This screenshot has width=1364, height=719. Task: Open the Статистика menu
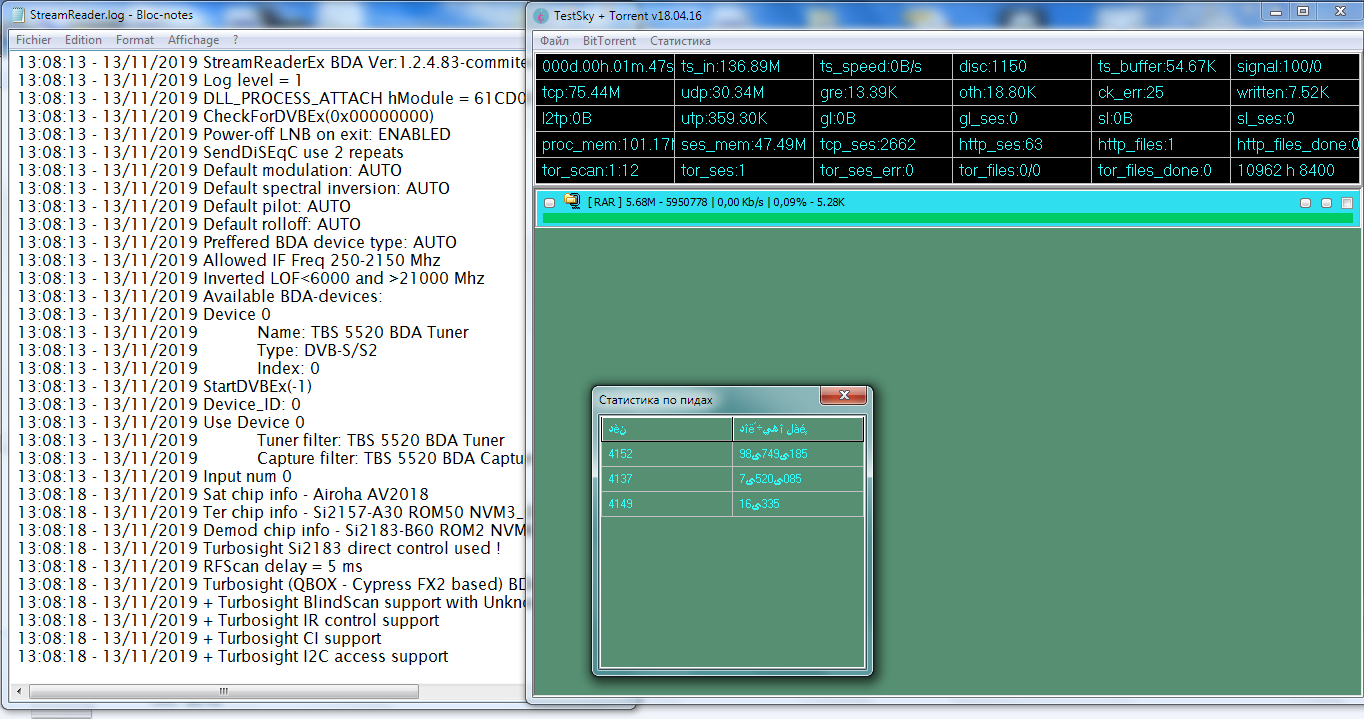(680, 41)
